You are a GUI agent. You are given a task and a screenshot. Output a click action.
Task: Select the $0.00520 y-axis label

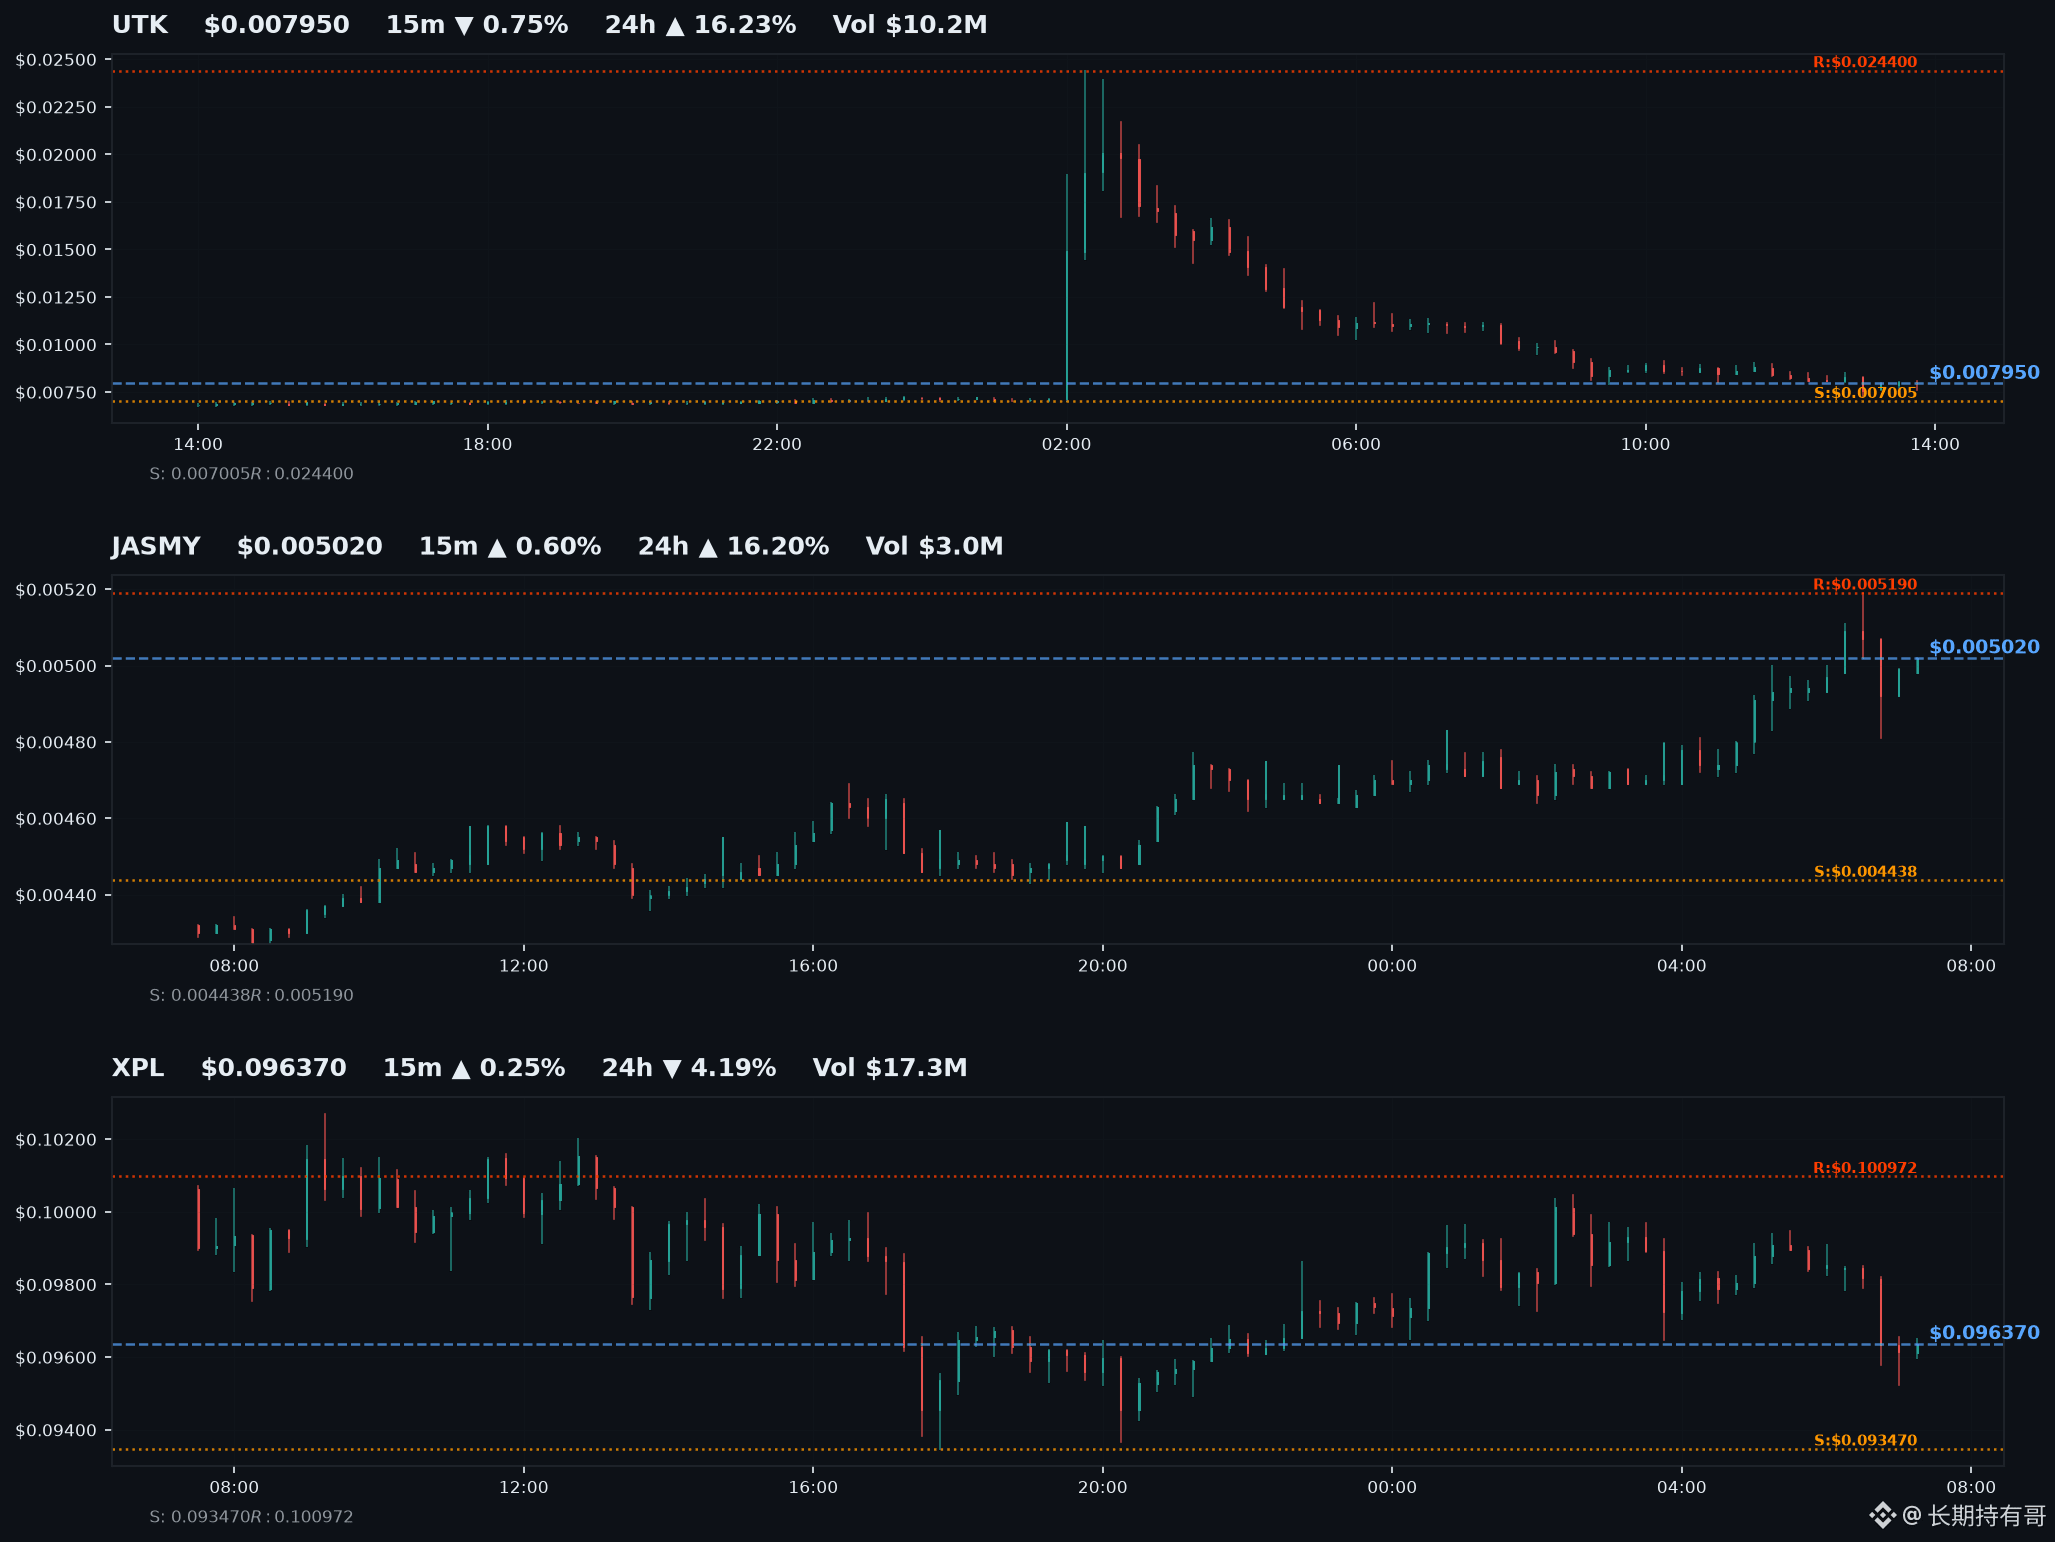56,590
